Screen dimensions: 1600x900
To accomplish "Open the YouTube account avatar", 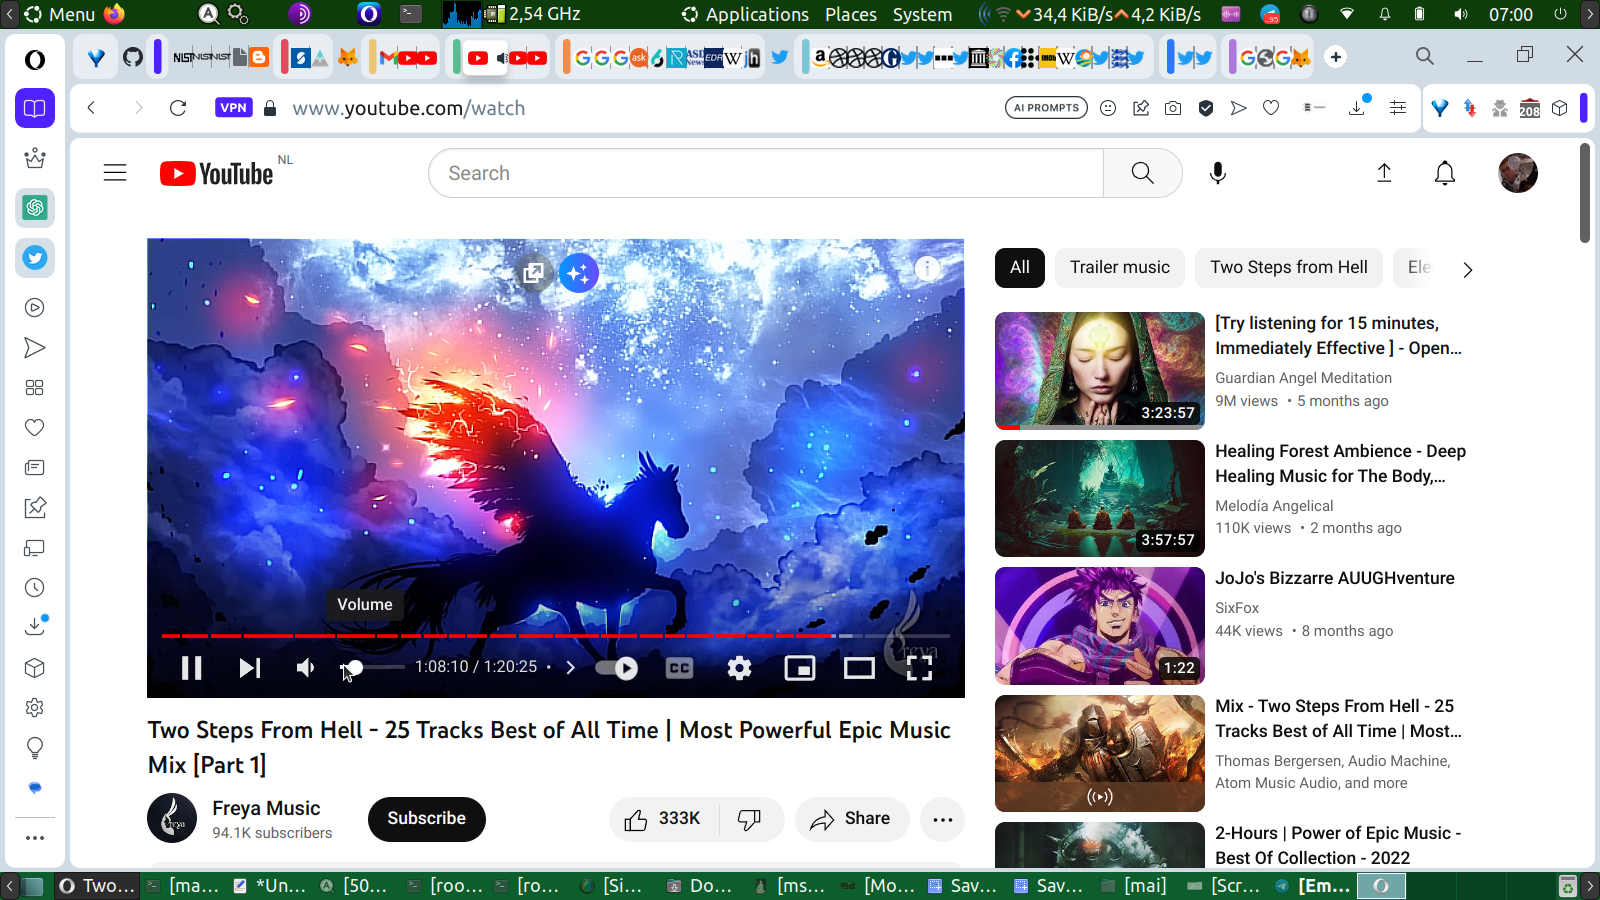I will (1518, 173).
